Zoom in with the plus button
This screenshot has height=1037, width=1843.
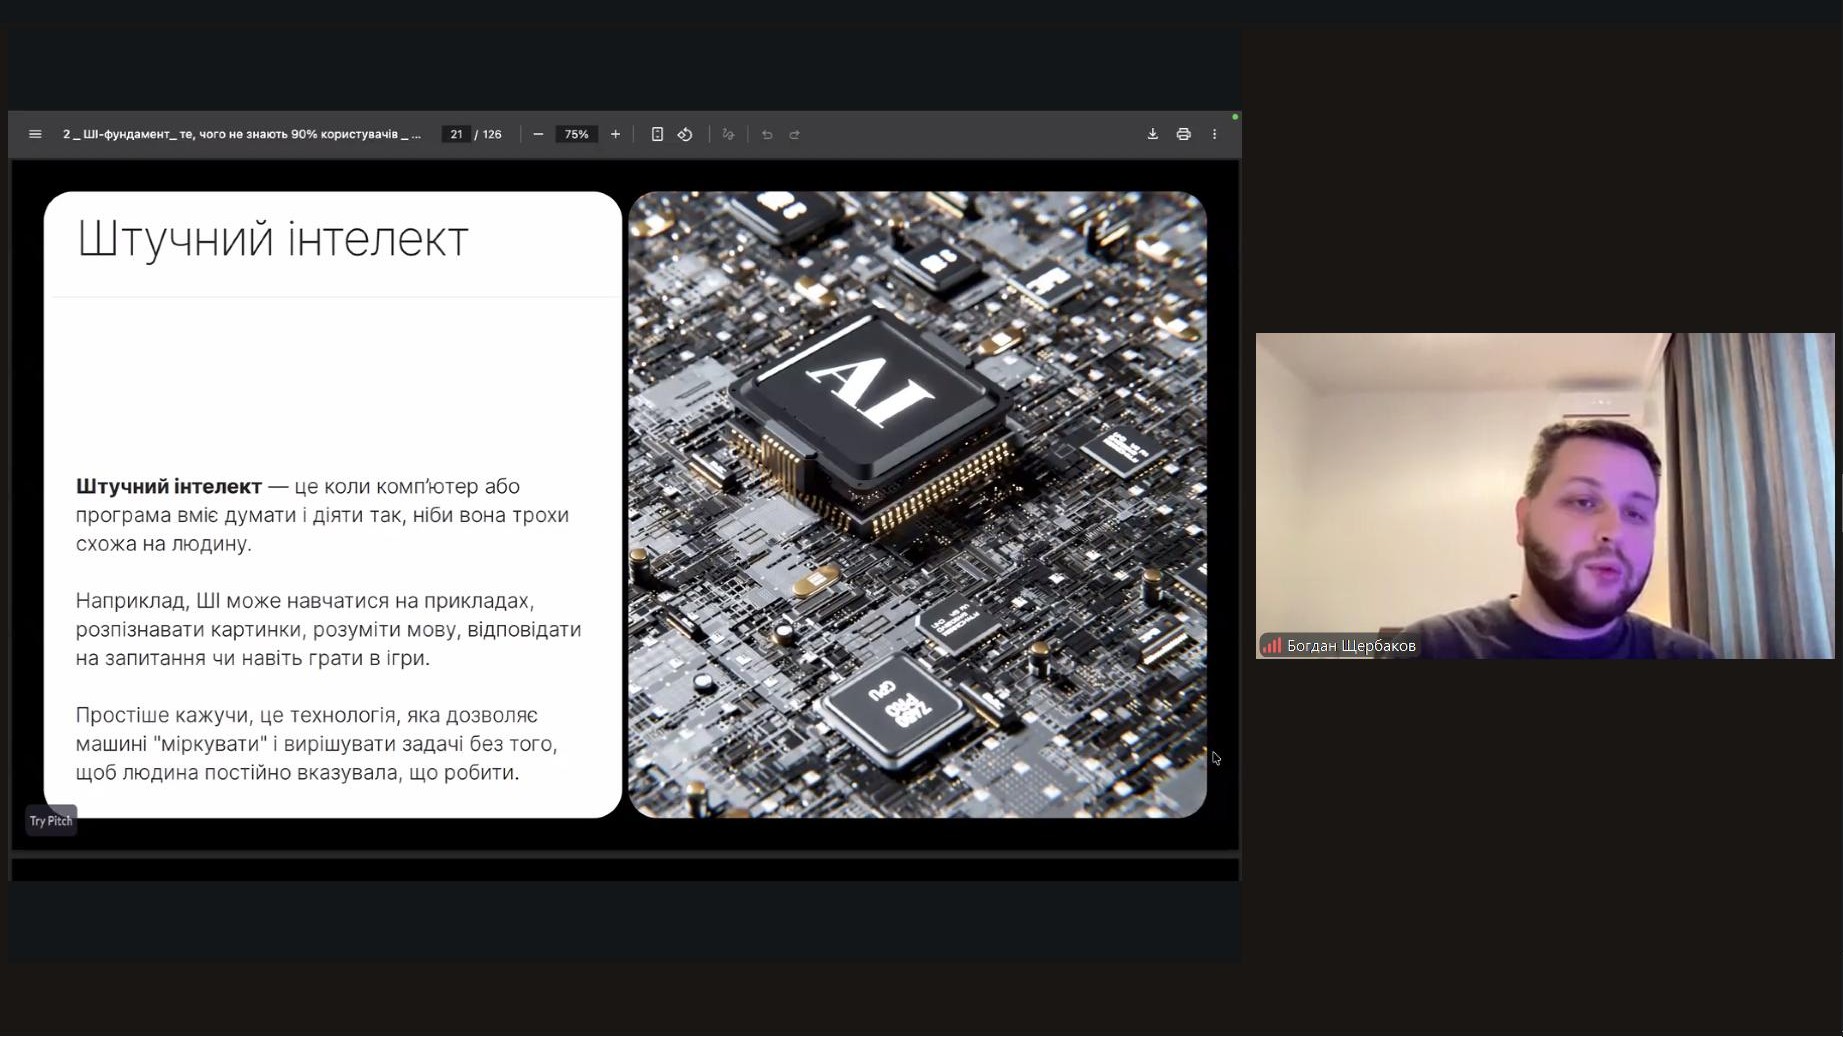click(x=615, y=134)
